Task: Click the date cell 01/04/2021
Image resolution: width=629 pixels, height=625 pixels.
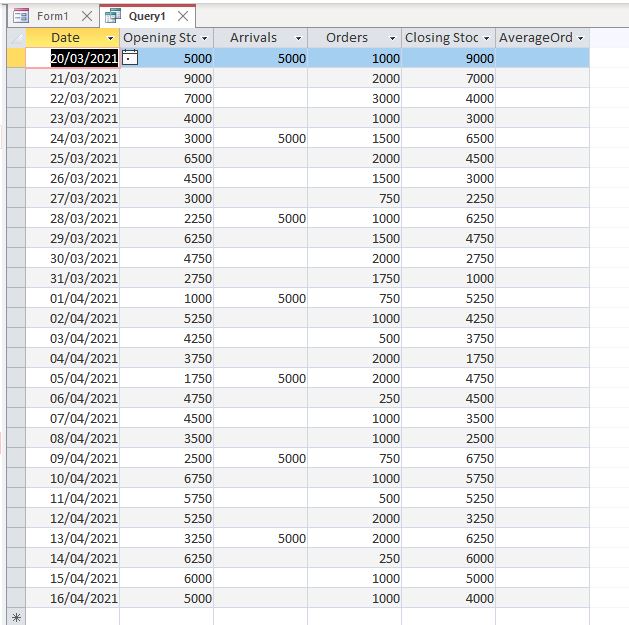Action: pos(73,298)
